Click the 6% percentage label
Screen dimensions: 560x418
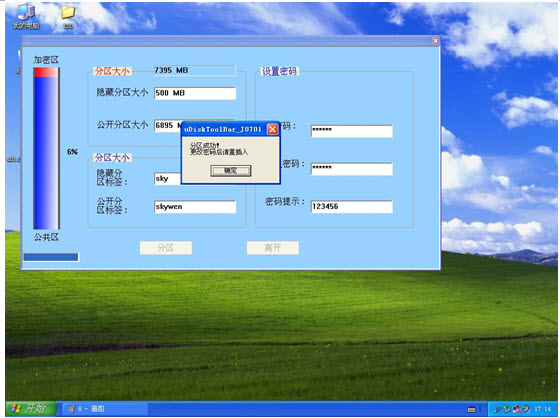click(x=72, y=152)
